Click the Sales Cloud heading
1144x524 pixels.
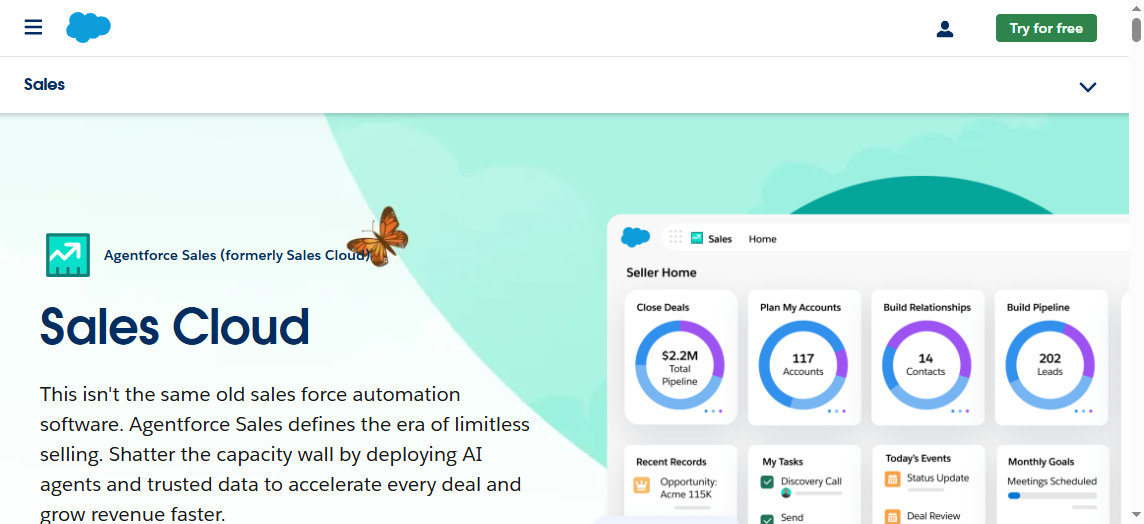[x=175, y=326]
